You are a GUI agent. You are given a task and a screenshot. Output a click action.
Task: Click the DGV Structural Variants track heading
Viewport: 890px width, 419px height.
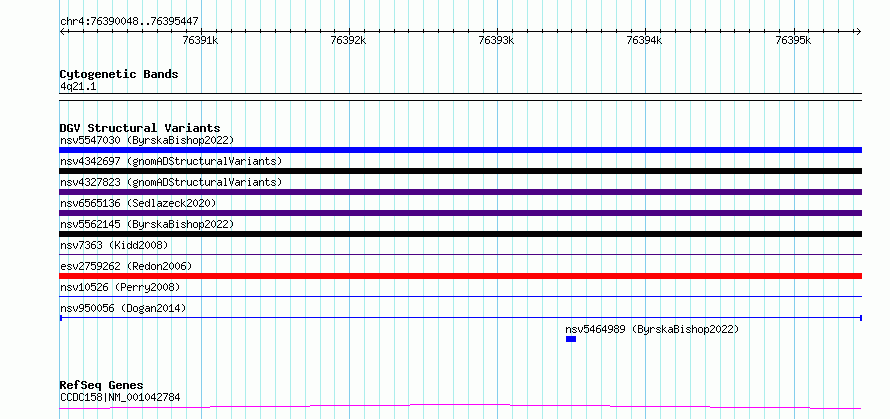(140, 128)
